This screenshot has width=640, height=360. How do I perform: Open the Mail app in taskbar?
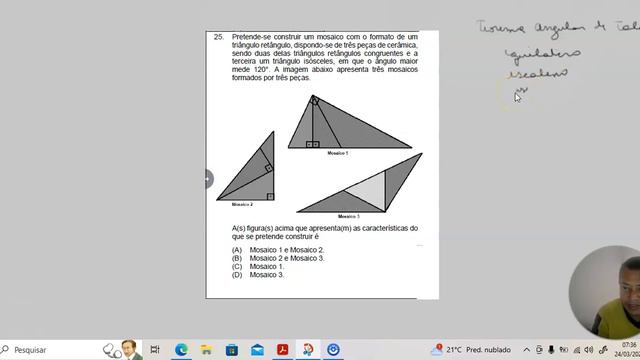[x=257, y=350]
